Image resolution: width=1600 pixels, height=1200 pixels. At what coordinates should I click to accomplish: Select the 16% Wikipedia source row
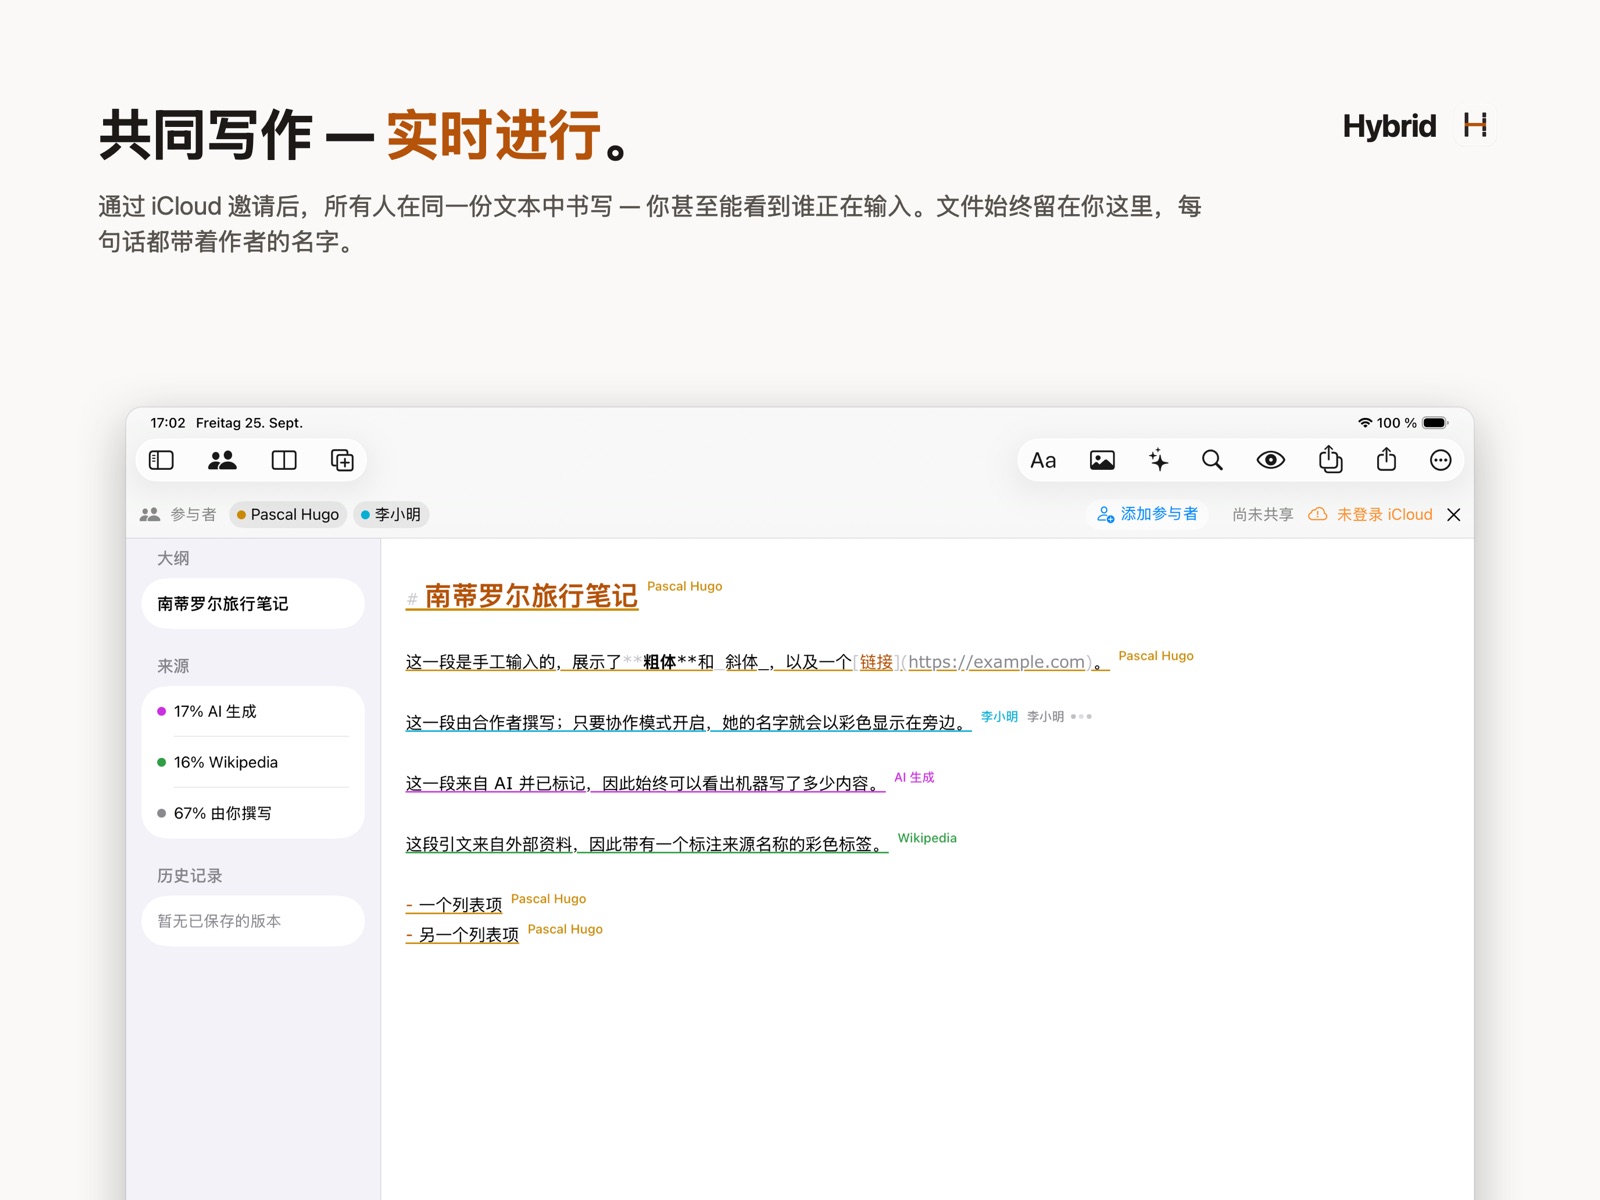(253, 762)
